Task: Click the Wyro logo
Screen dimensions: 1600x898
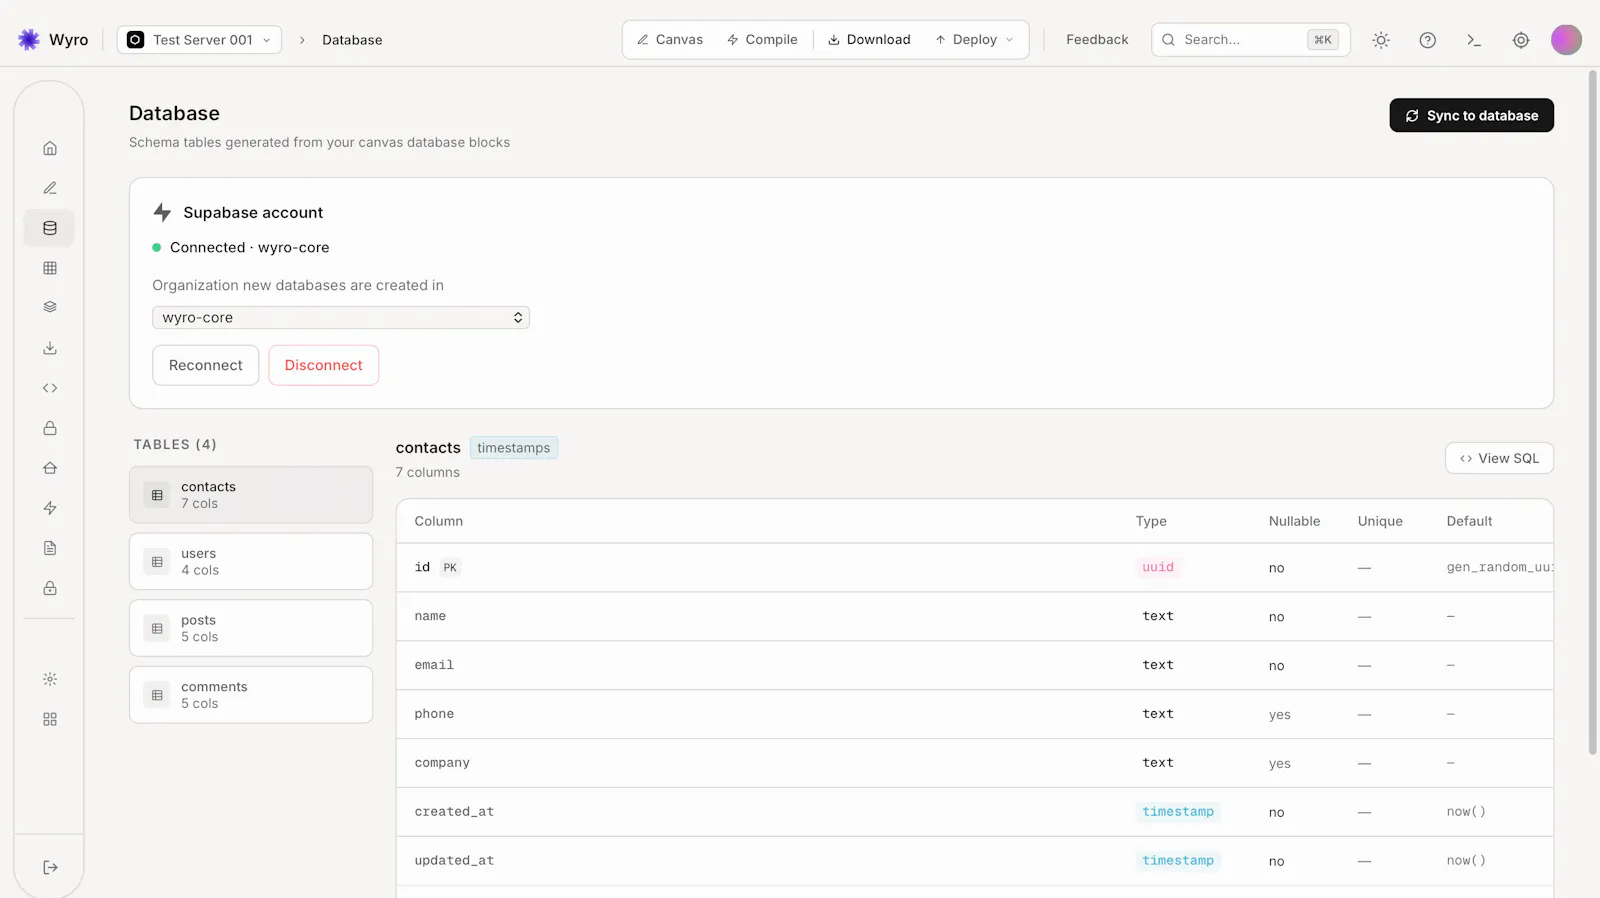Action: click(x=53, y=40)
